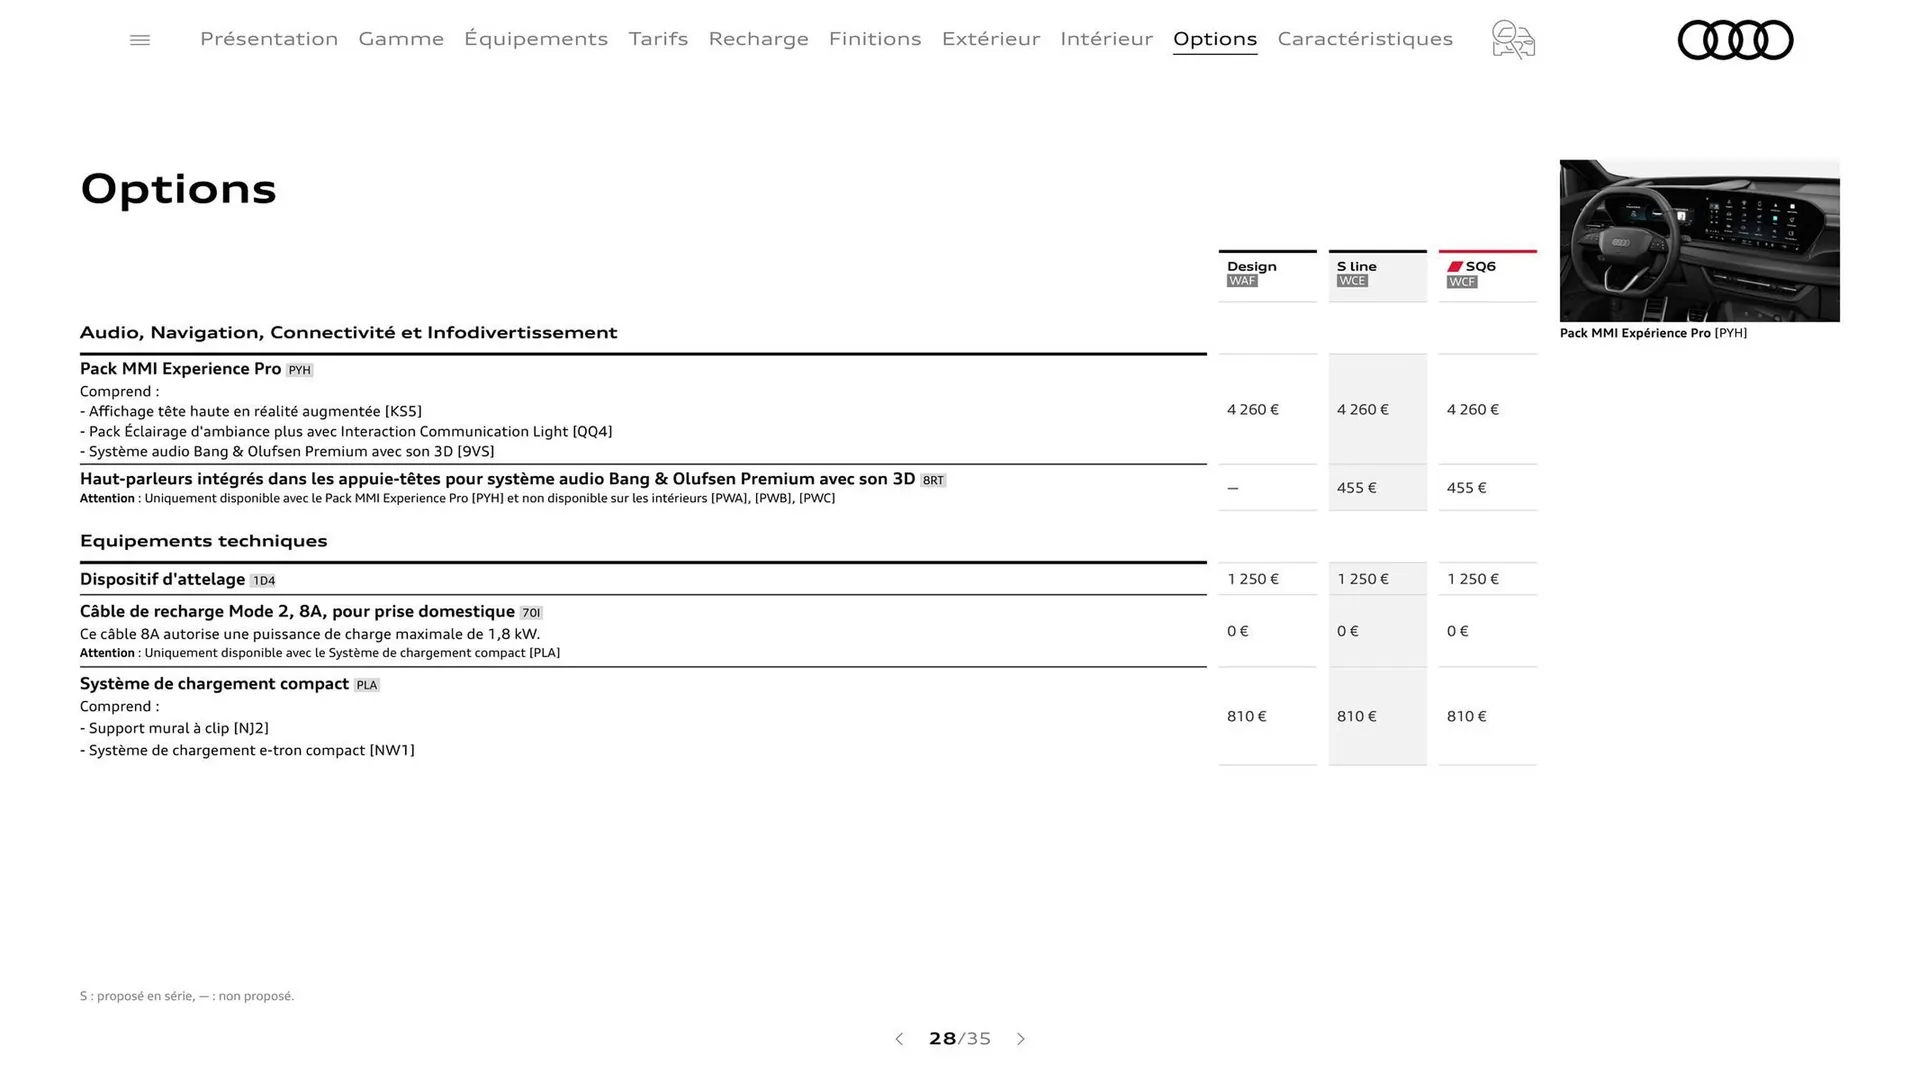Select the Recharge nav item
1920x1080 pixels.
758,39
